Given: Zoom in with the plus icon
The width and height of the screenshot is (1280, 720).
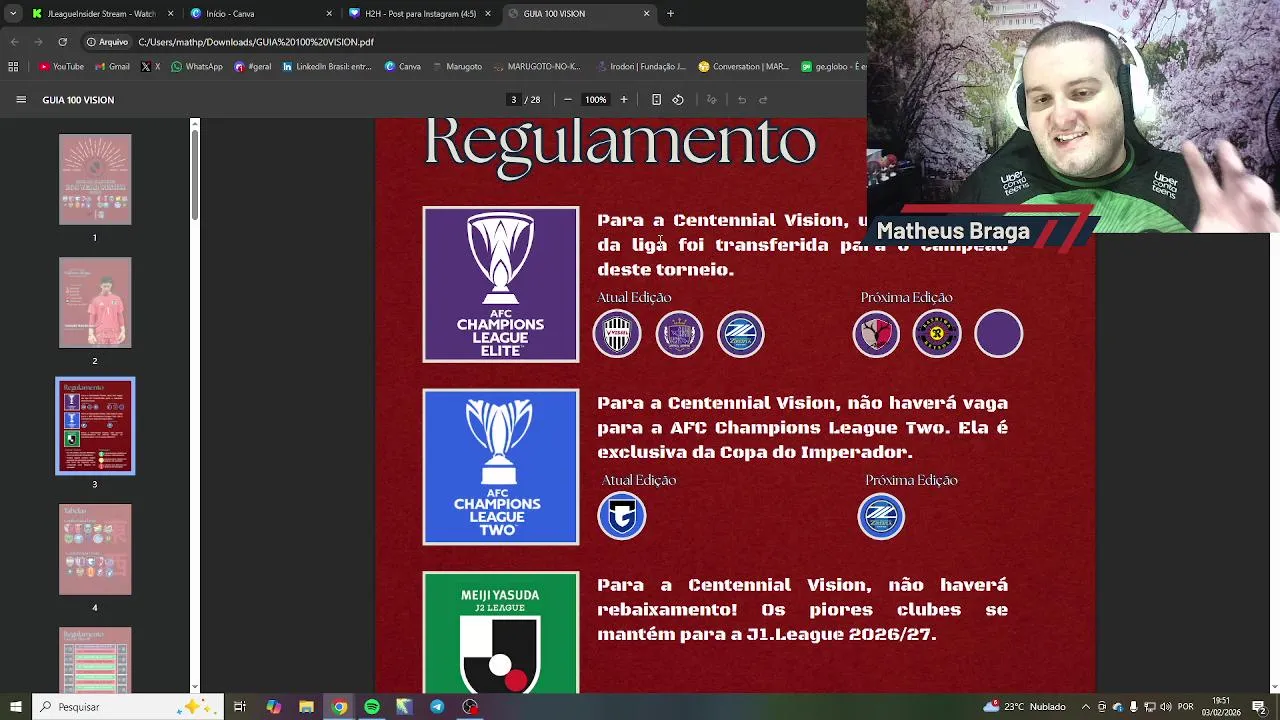Looking at the screenshot, I should pos(624,100).
